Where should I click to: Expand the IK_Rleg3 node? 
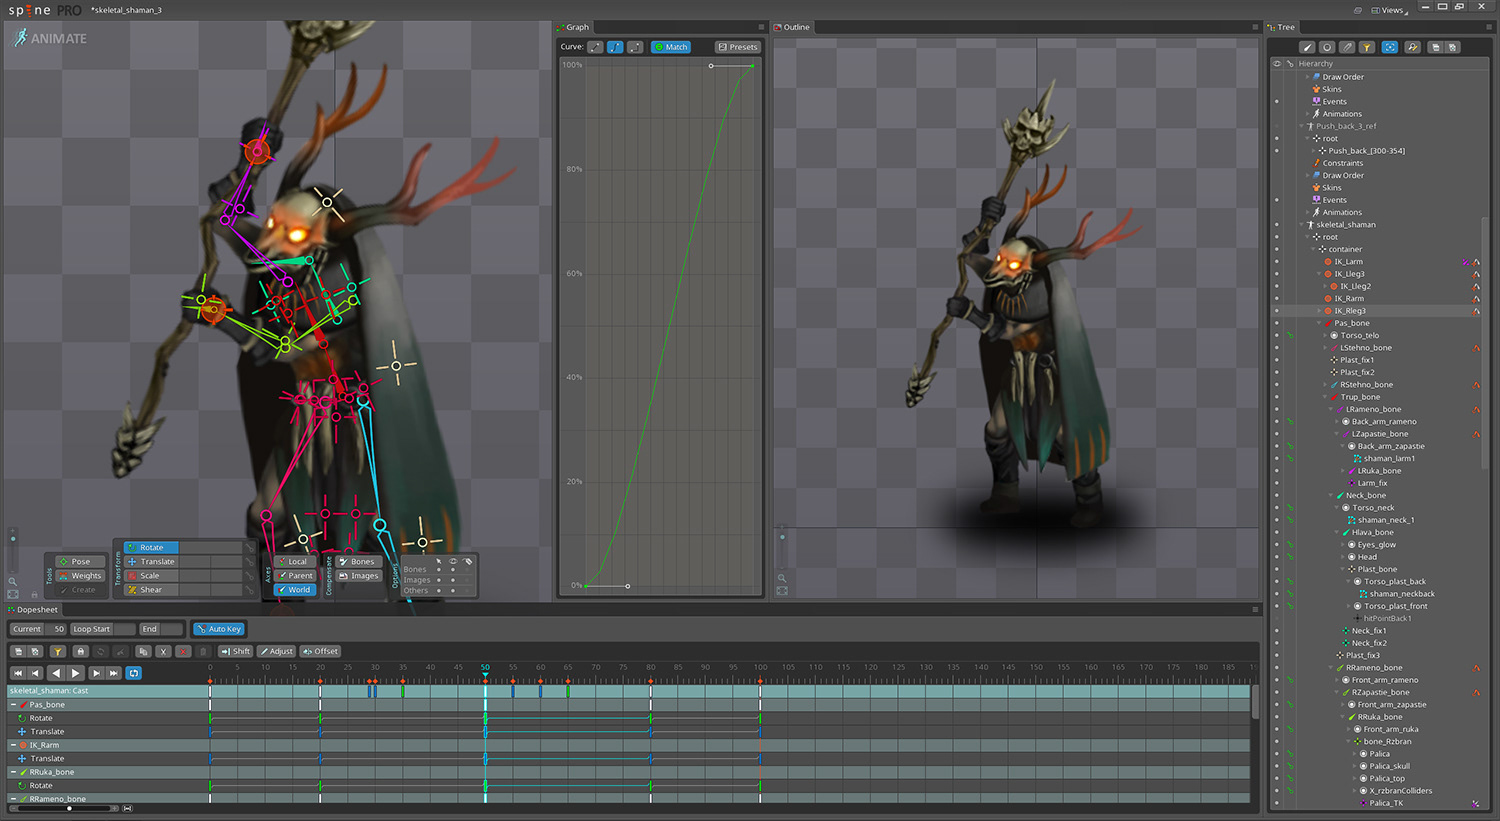coord(1319,311)
